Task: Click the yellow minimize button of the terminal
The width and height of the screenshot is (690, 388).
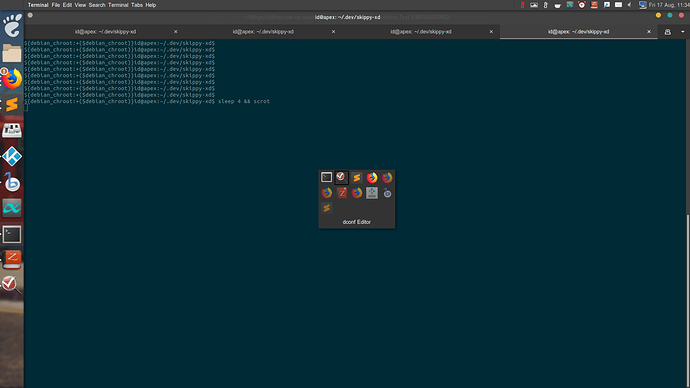Action: [658, 15]
